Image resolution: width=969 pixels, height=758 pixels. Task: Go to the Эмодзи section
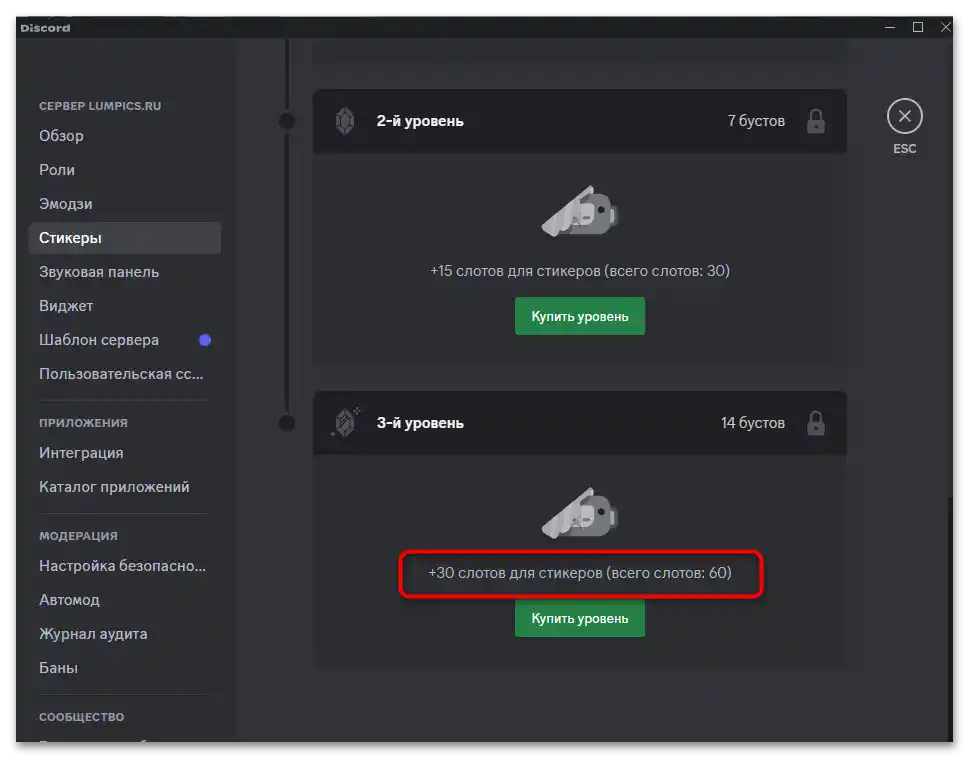click(124, 204)
